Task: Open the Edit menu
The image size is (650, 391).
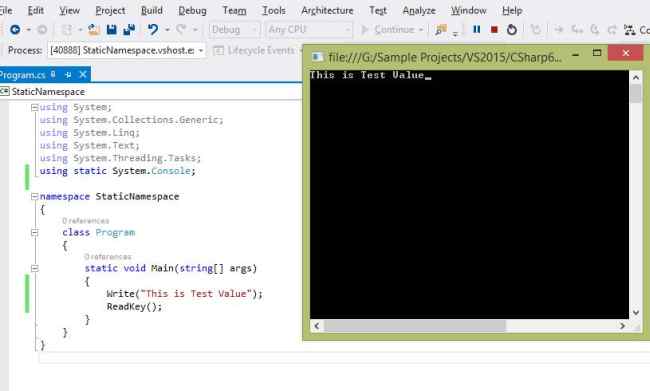Action: pos(36,10)
